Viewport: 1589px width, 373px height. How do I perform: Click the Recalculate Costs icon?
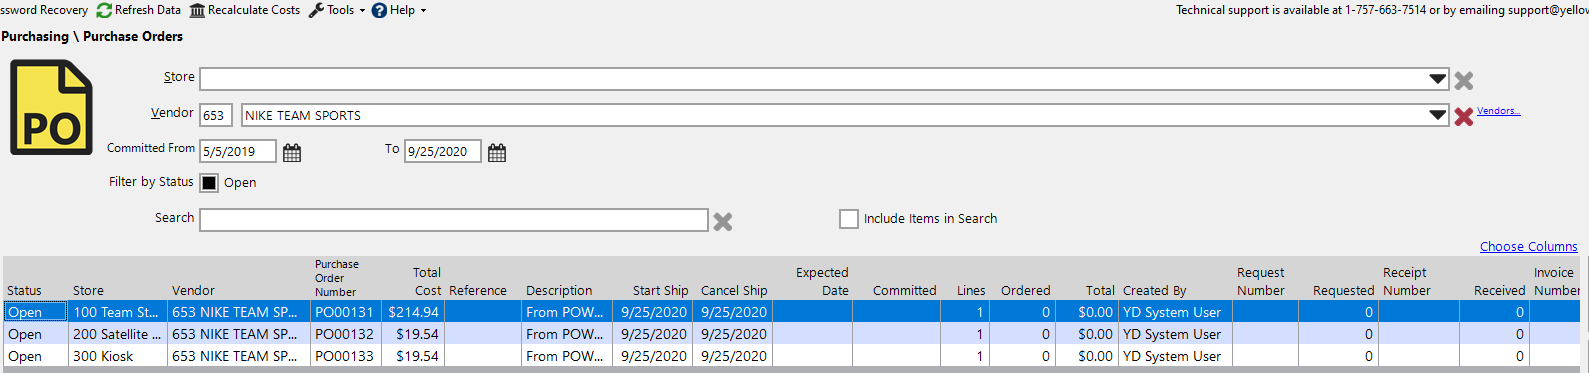click(x=197, y=10)
